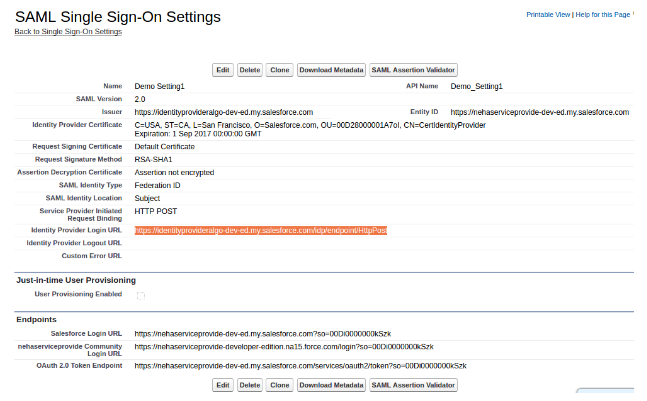
Task: Click the OAuth 2.0 Token Endpoint URL
Action: [x=300, y=366]
